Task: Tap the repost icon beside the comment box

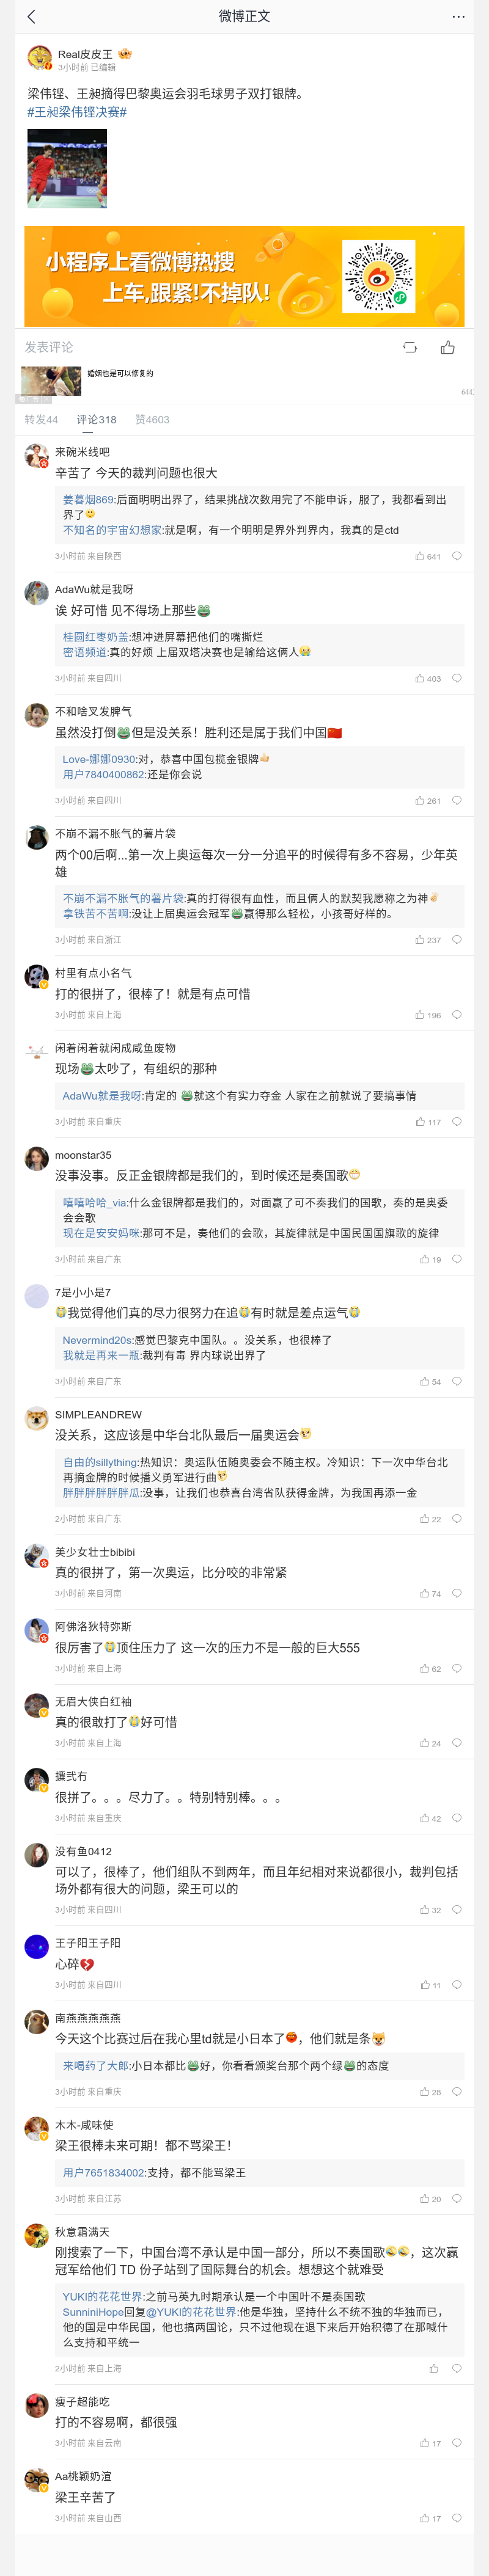Action: point(410,347)
